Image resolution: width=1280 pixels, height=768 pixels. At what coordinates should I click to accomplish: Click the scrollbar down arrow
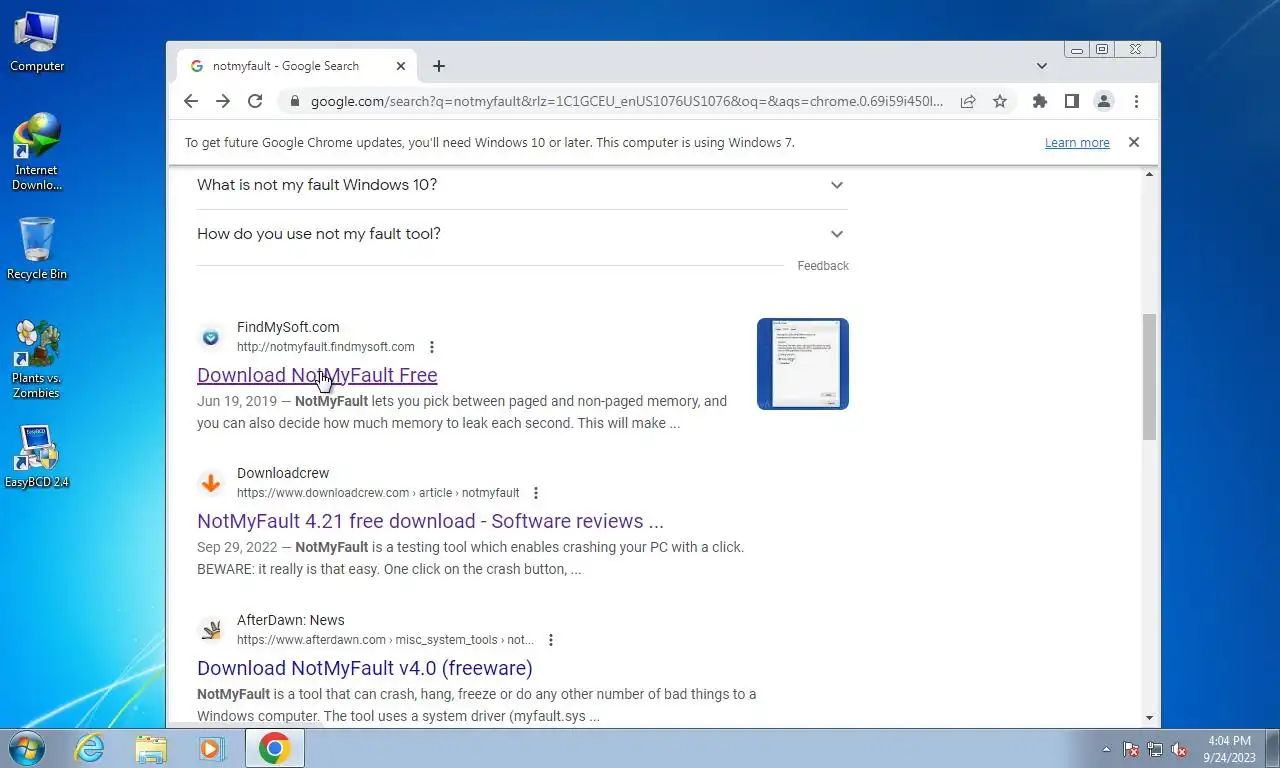[x=1150, y=718]
